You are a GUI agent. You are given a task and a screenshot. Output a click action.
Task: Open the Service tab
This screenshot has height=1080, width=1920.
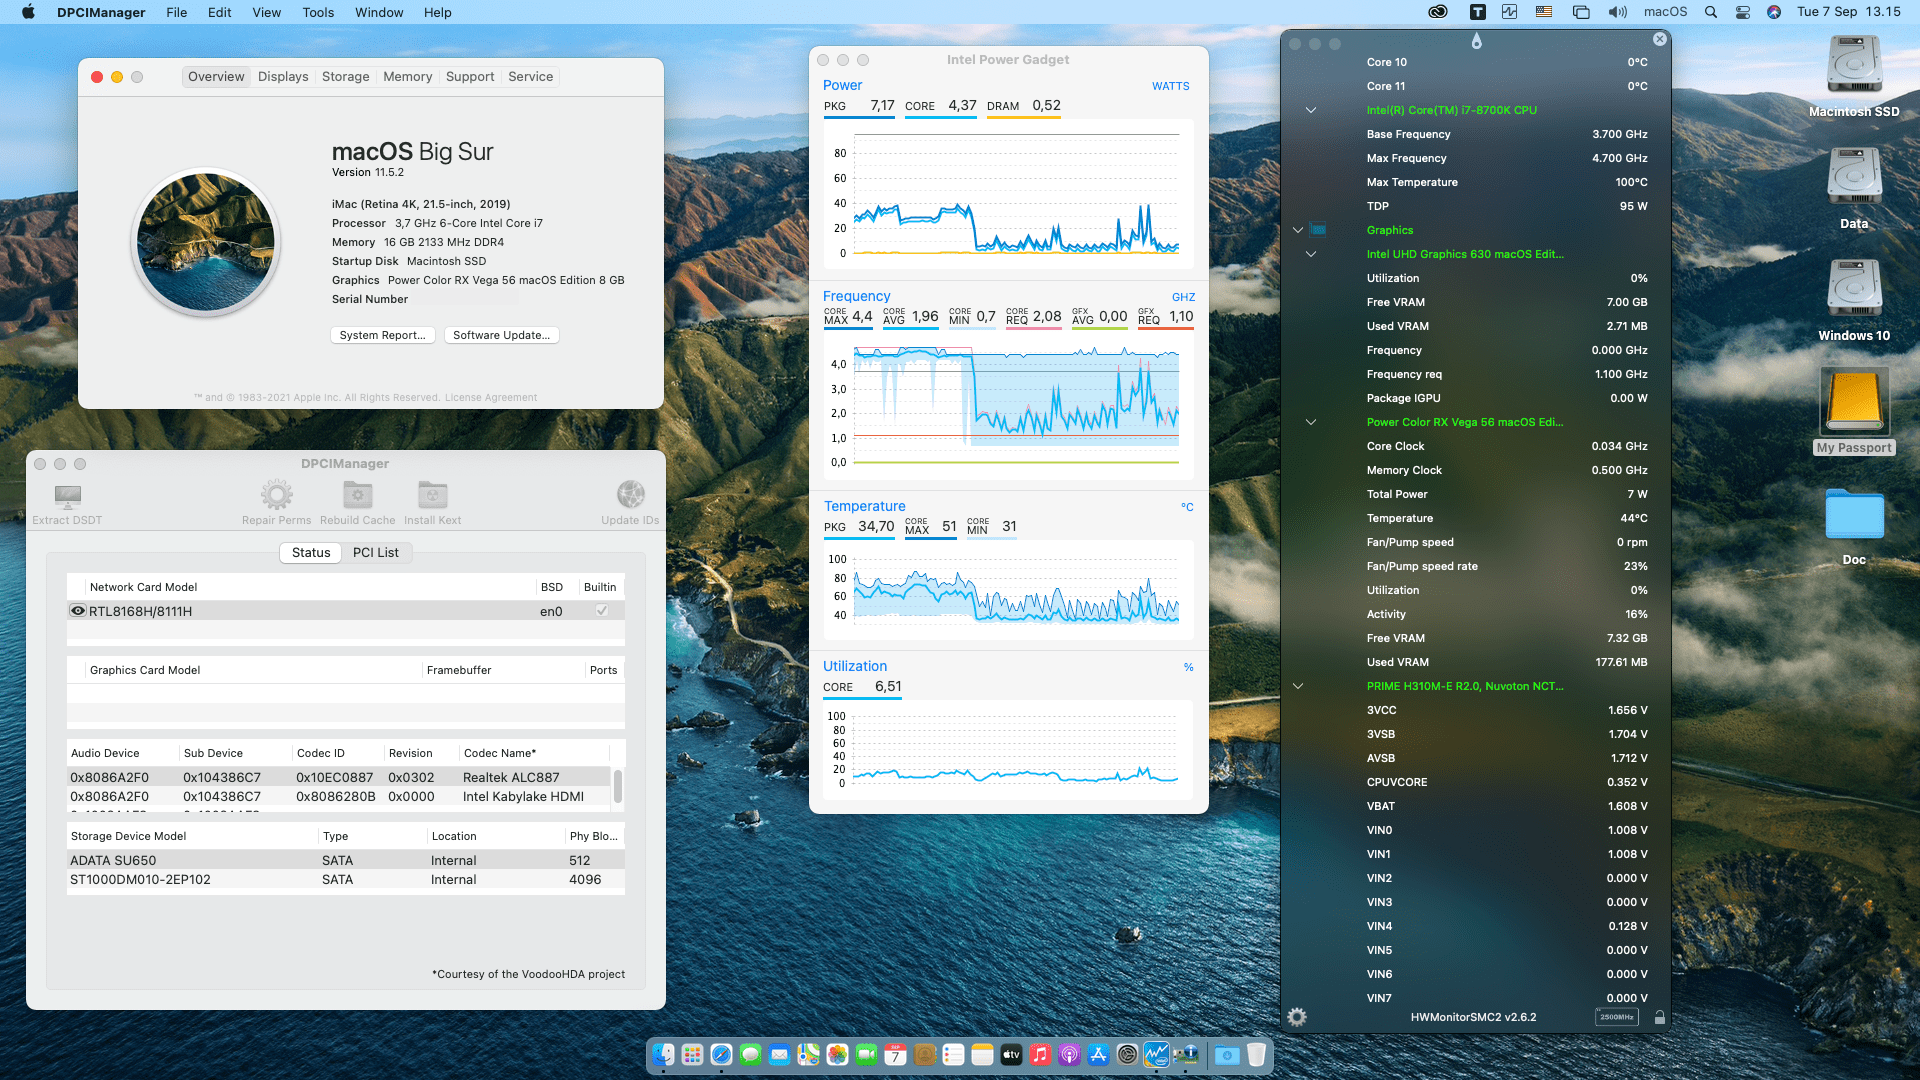[530, 76]
